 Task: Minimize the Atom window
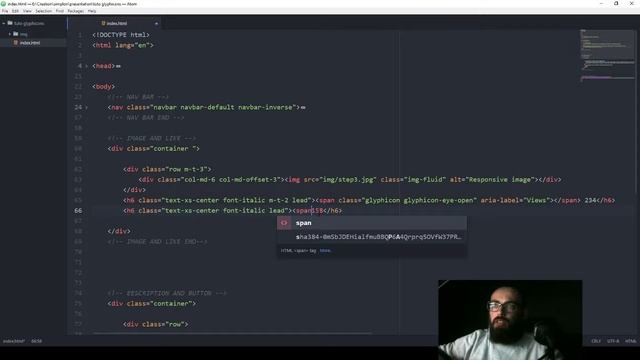(x=601, y=4)
